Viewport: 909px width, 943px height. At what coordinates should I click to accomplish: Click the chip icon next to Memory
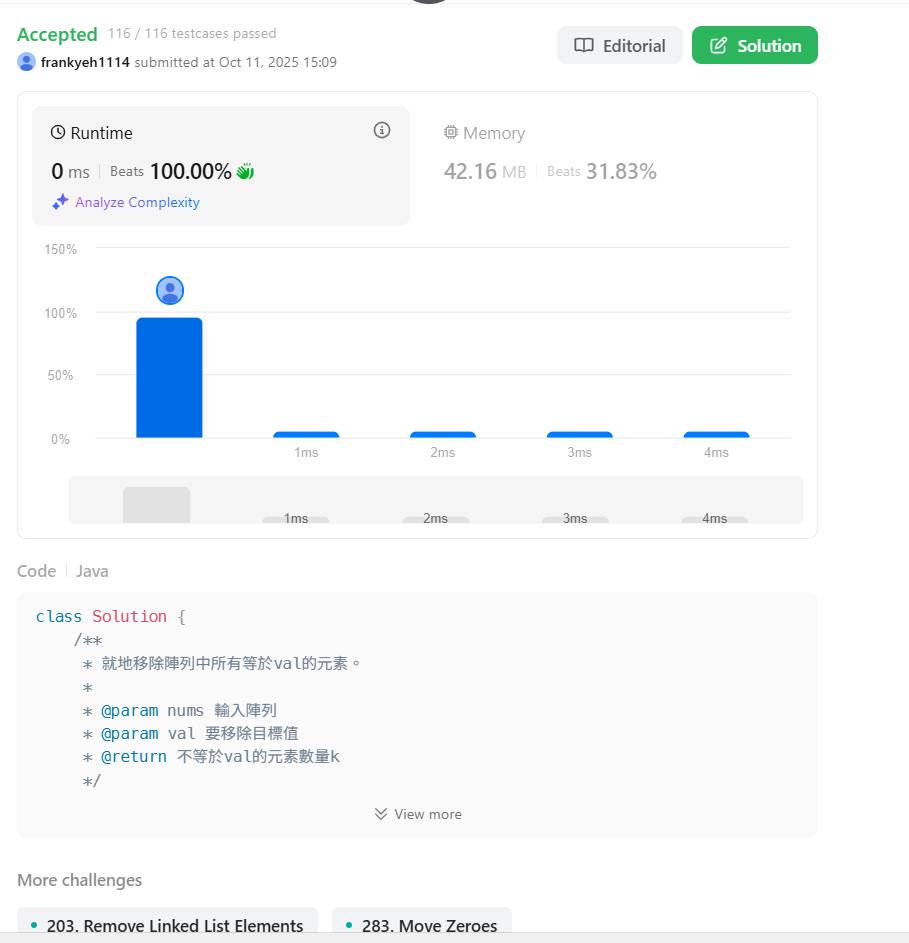pyautogui.click(x=451, y=132)
